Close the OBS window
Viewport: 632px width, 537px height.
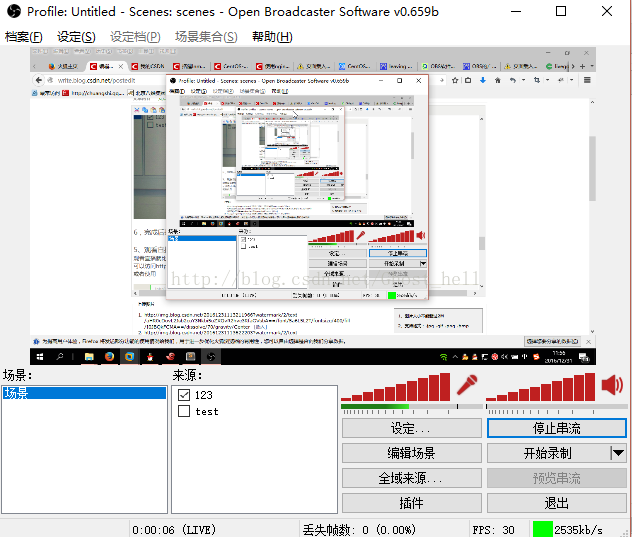[607, 11]
